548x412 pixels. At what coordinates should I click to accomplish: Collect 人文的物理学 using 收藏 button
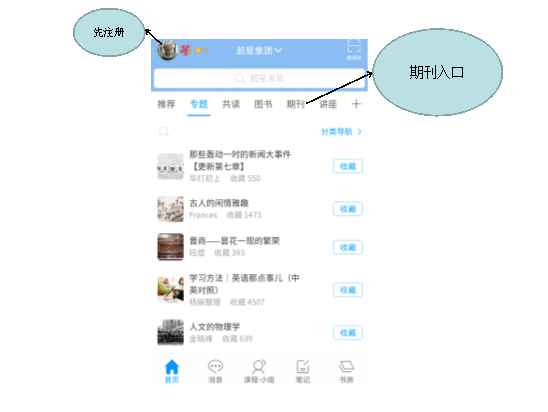pyautogui.click(x=348, y=333)
